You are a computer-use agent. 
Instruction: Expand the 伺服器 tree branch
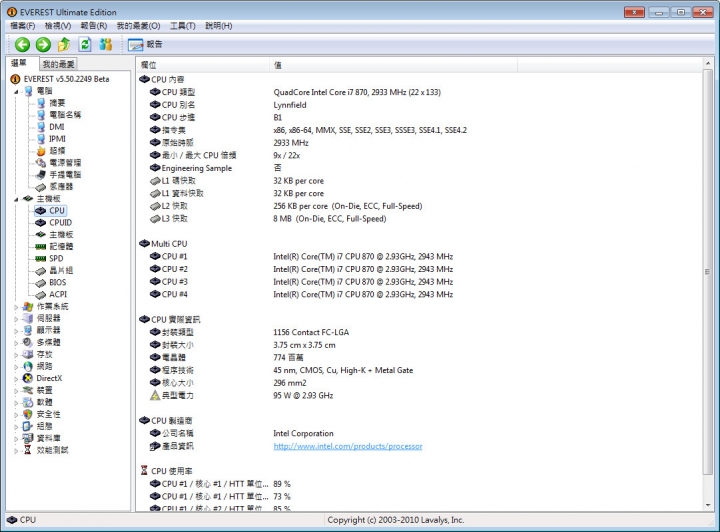click(x=16, y=319)
